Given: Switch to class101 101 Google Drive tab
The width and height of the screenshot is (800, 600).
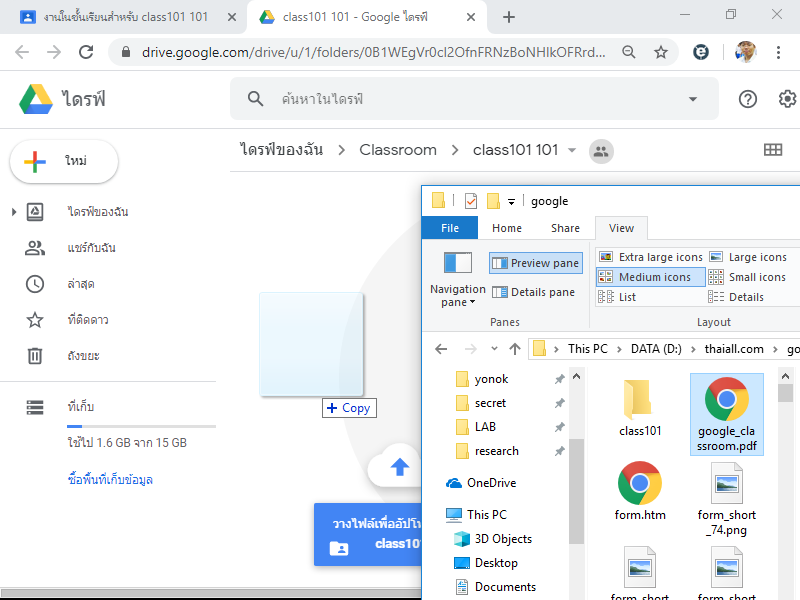Looking at the screenshot, I should [x=366, y=17].
